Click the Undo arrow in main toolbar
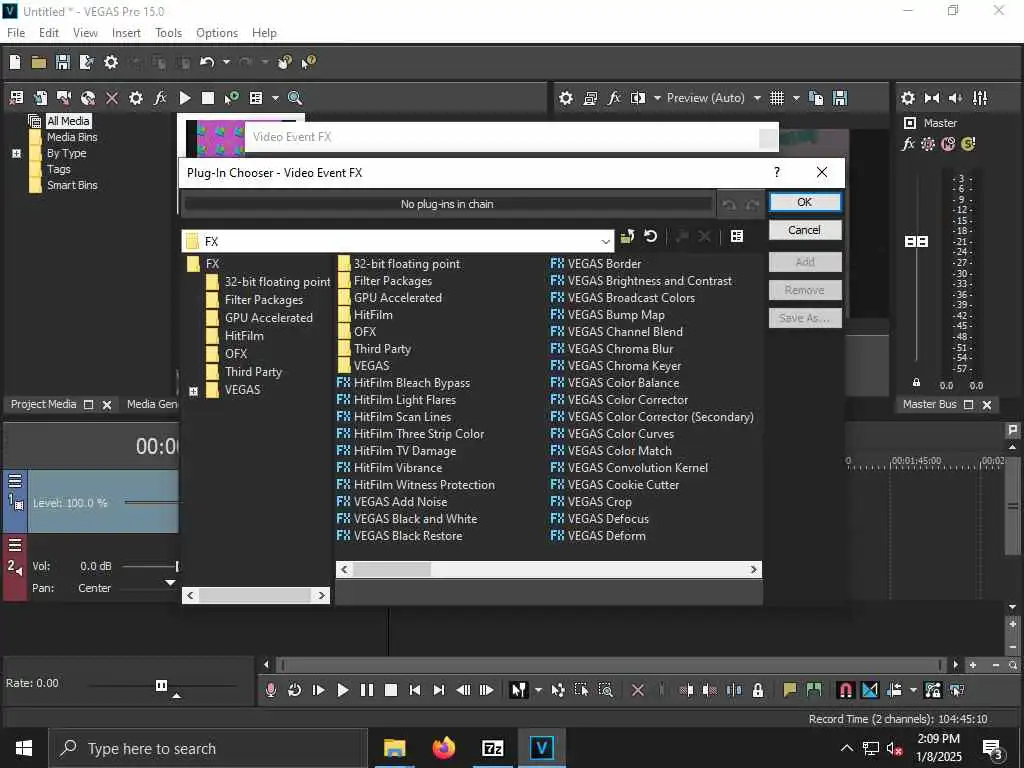 coord(207,62)
